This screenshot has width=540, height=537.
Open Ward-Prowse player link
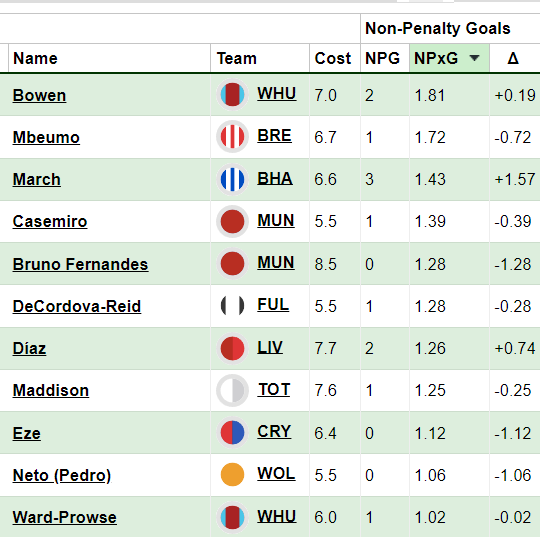64,517
